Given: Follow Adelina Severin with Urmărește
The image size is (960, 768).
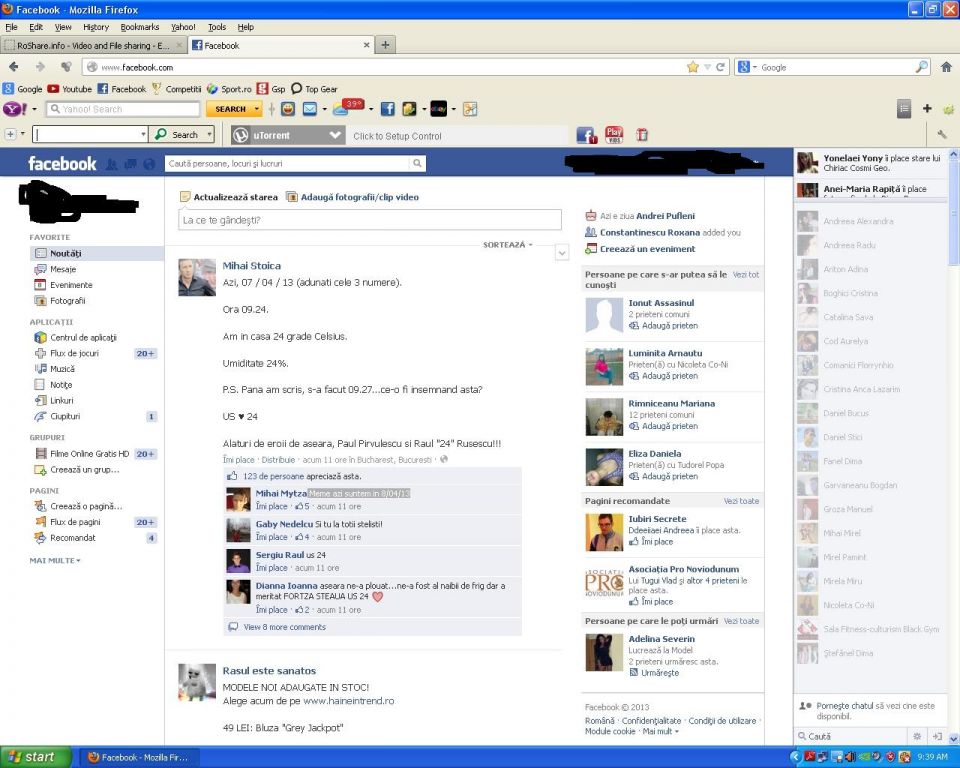Looking at the screenshot, I should pyautogui.click(x=654, y=672).
